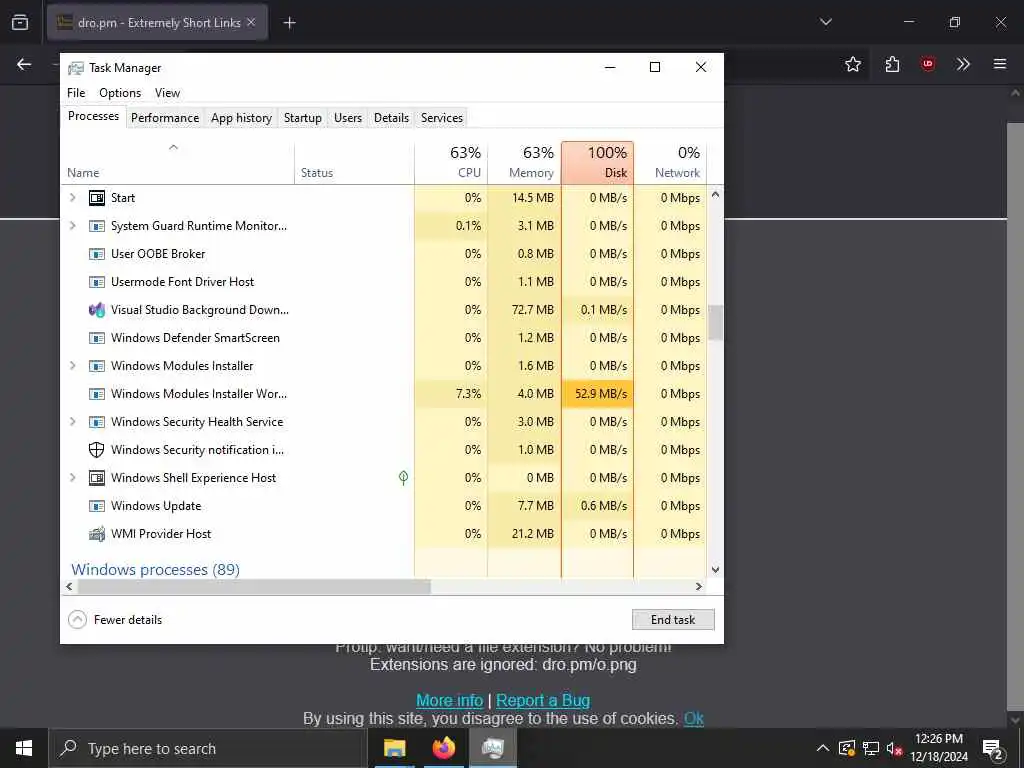Click the network tray icon

point(871,748)
